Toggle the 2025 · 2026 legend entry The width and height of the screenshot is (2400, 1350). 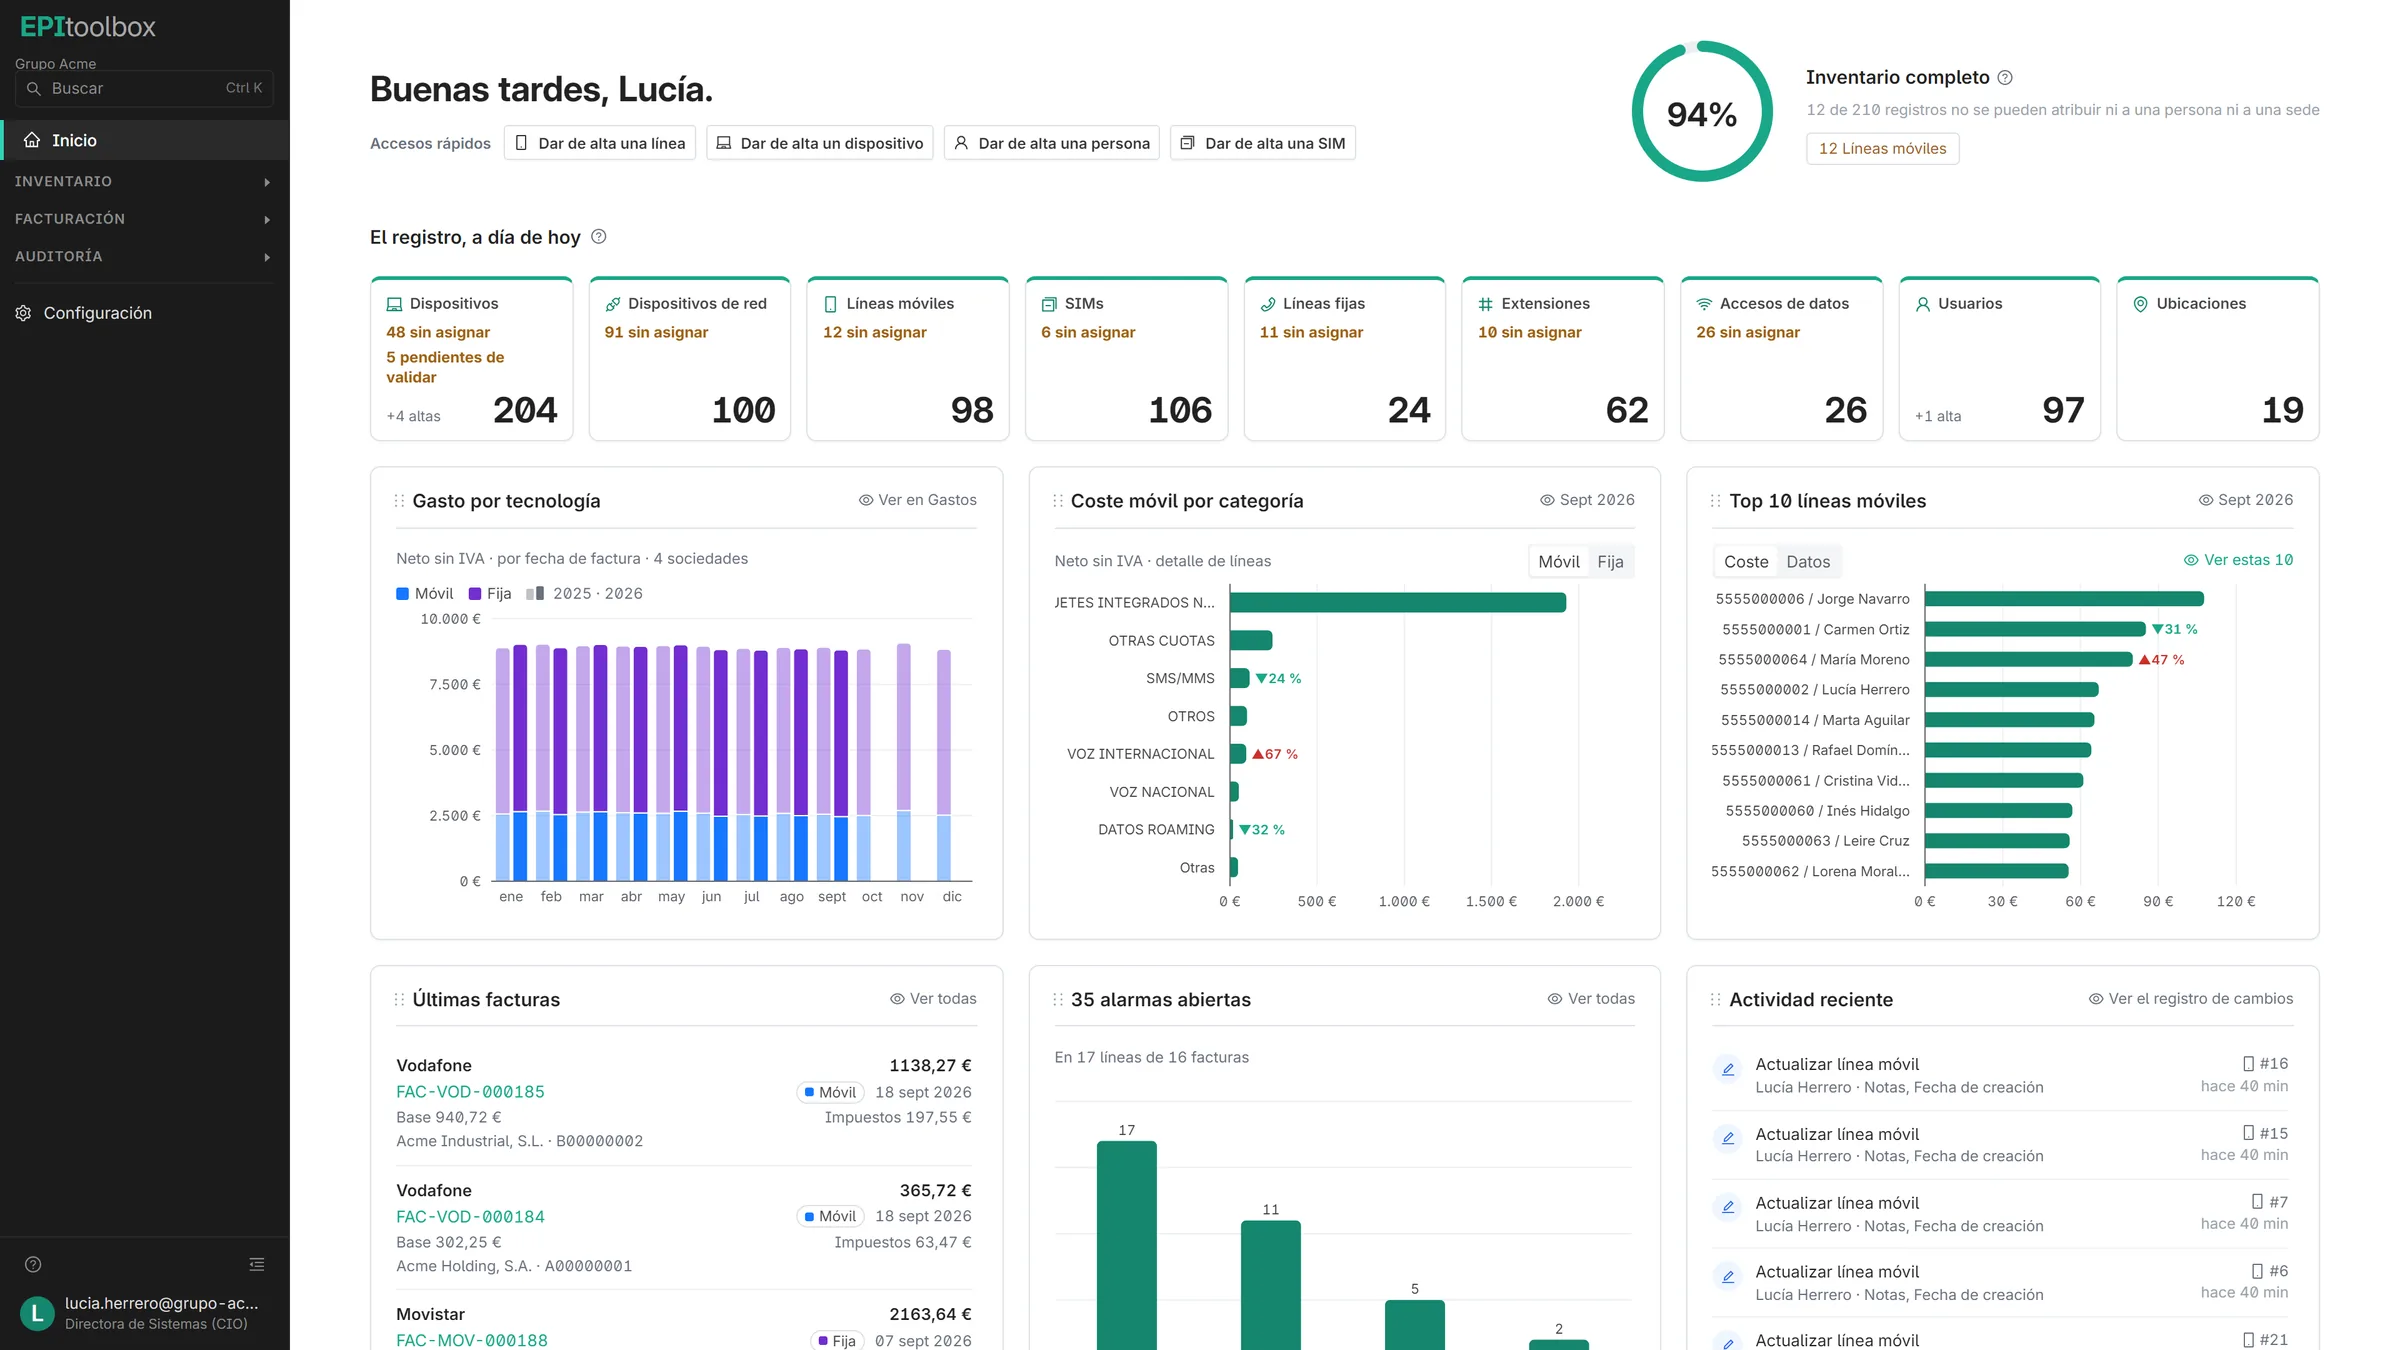[x=585, y=594]
